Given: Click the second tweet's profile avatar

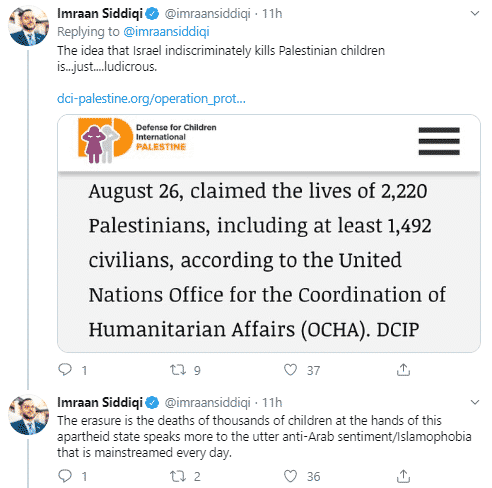Looking at the screenshot, I should click(29, 414).
